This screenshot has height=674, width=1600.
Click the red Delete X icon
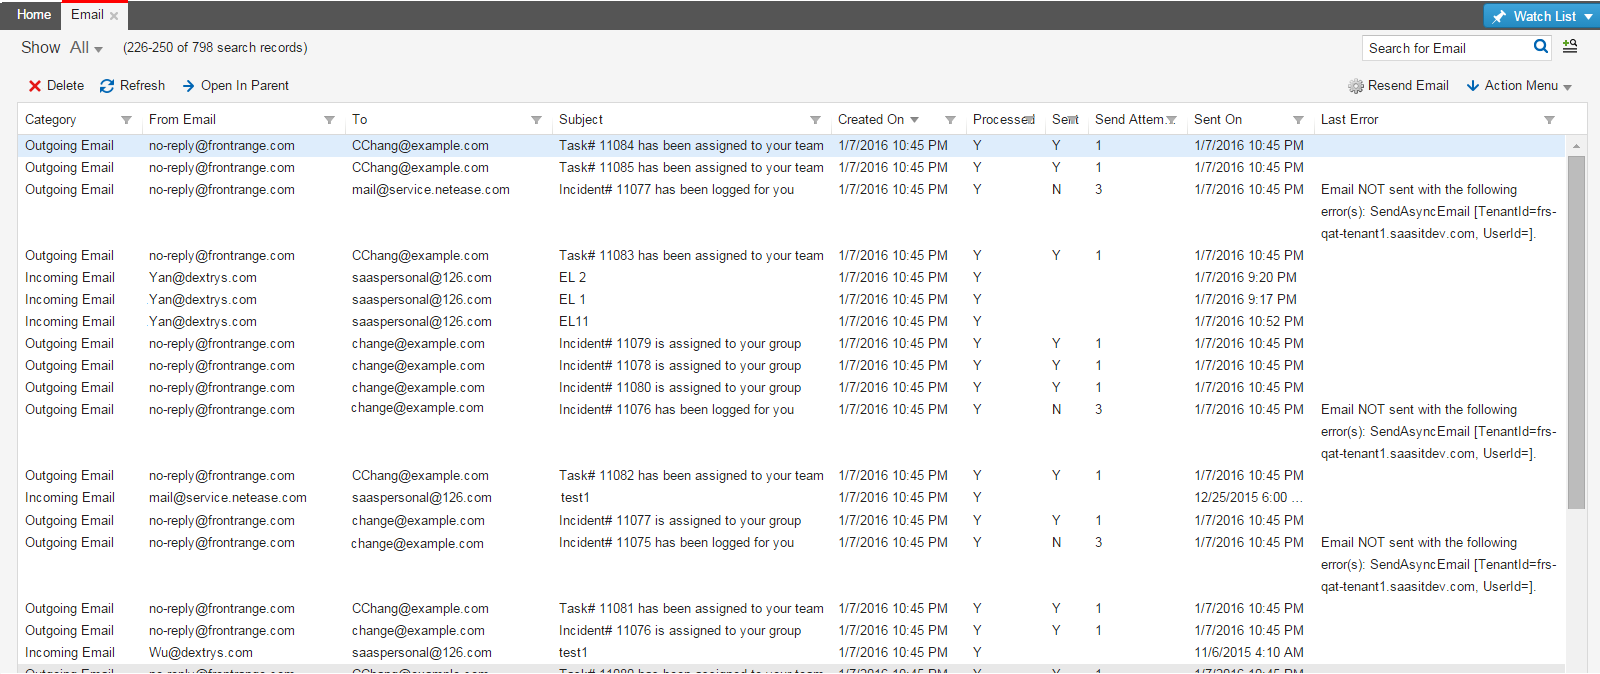(35, 86)
